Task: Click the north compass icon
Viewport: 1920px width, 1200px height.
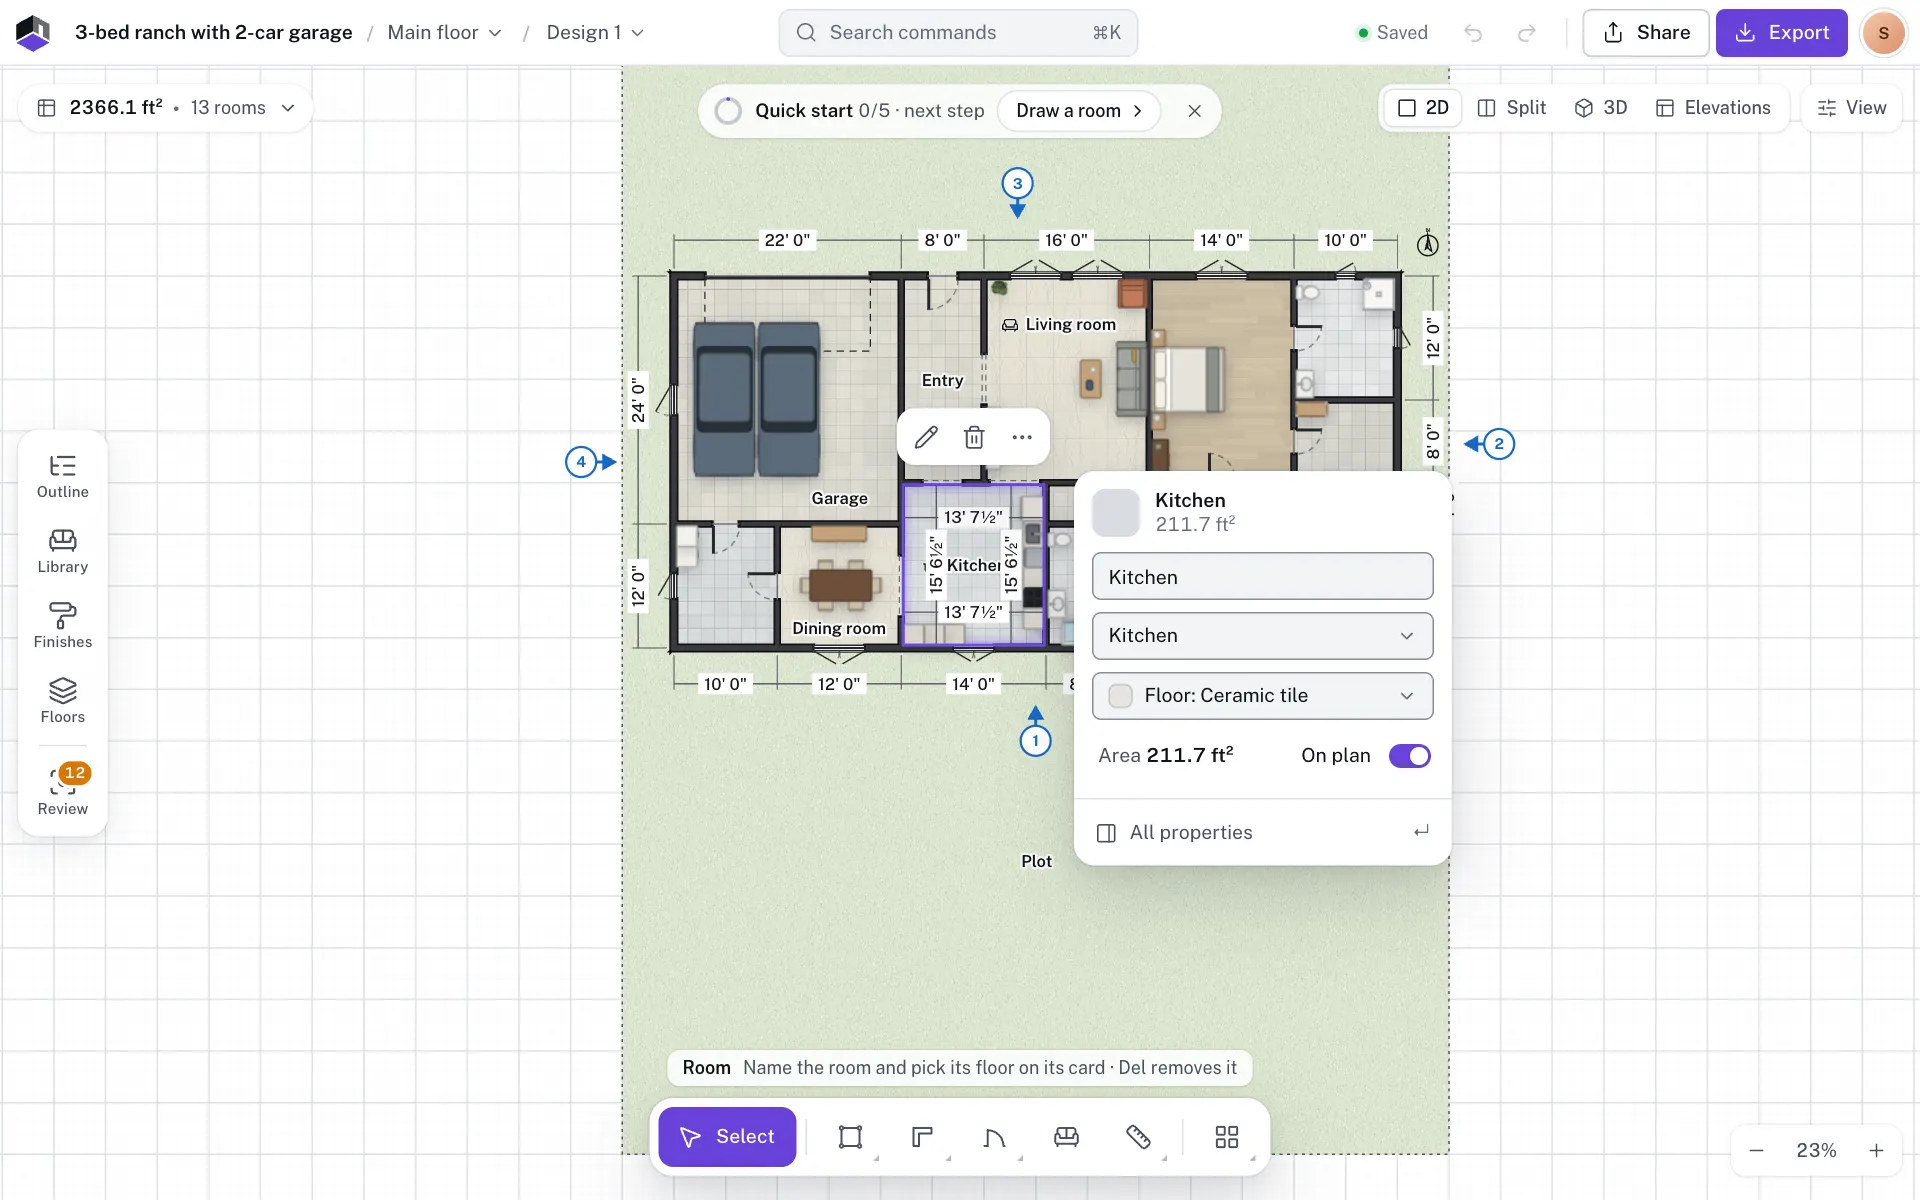Action: (x=1428, y=242)
